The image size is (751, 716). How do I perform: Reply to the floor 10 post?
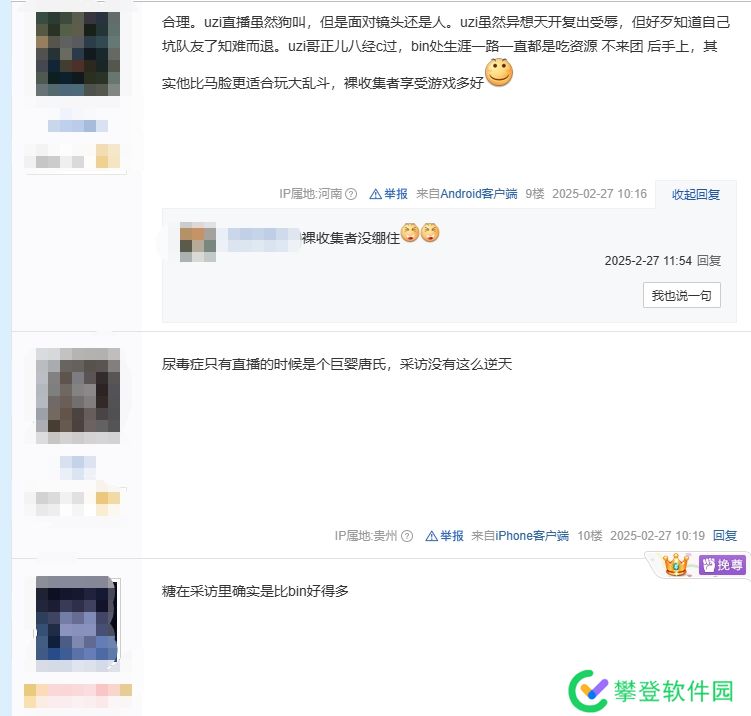pyautogui.click(x=725, y=536)
